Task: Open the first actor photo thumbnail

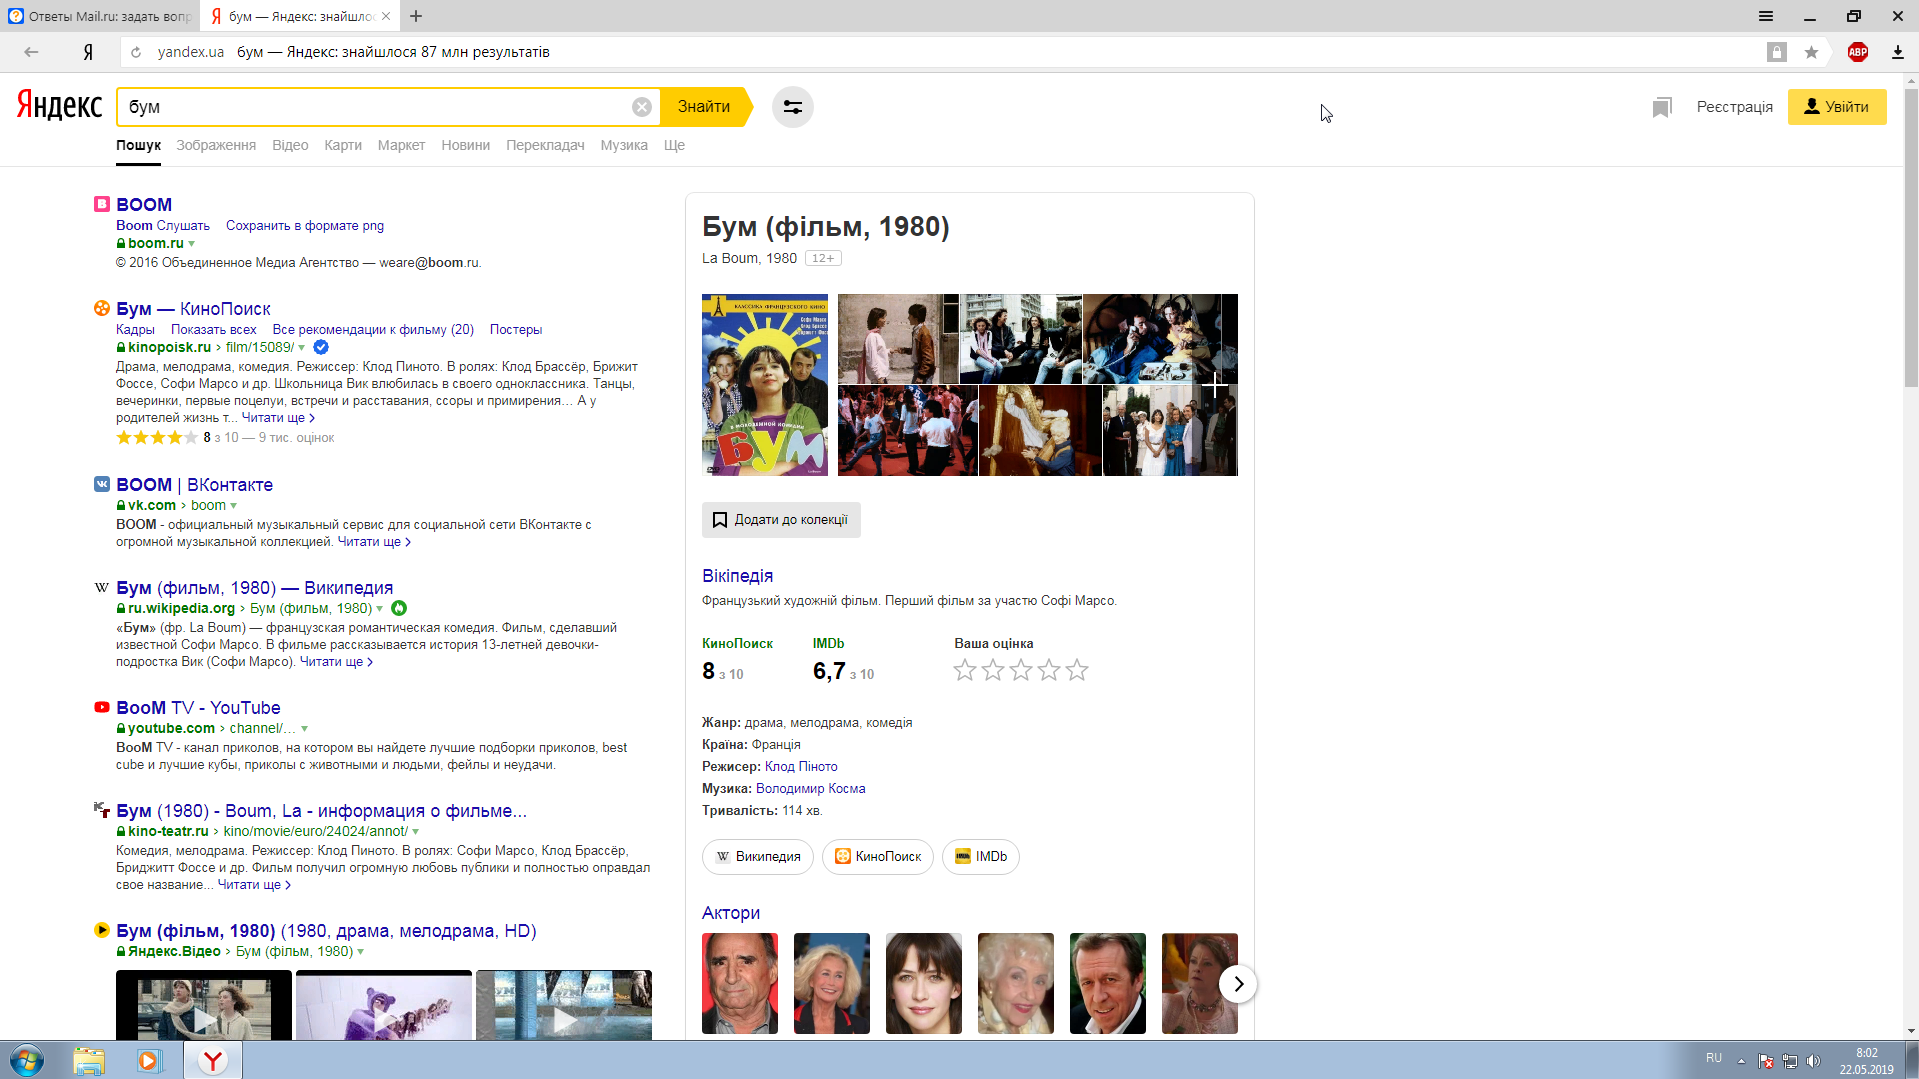Action: (x=740, y=984)
